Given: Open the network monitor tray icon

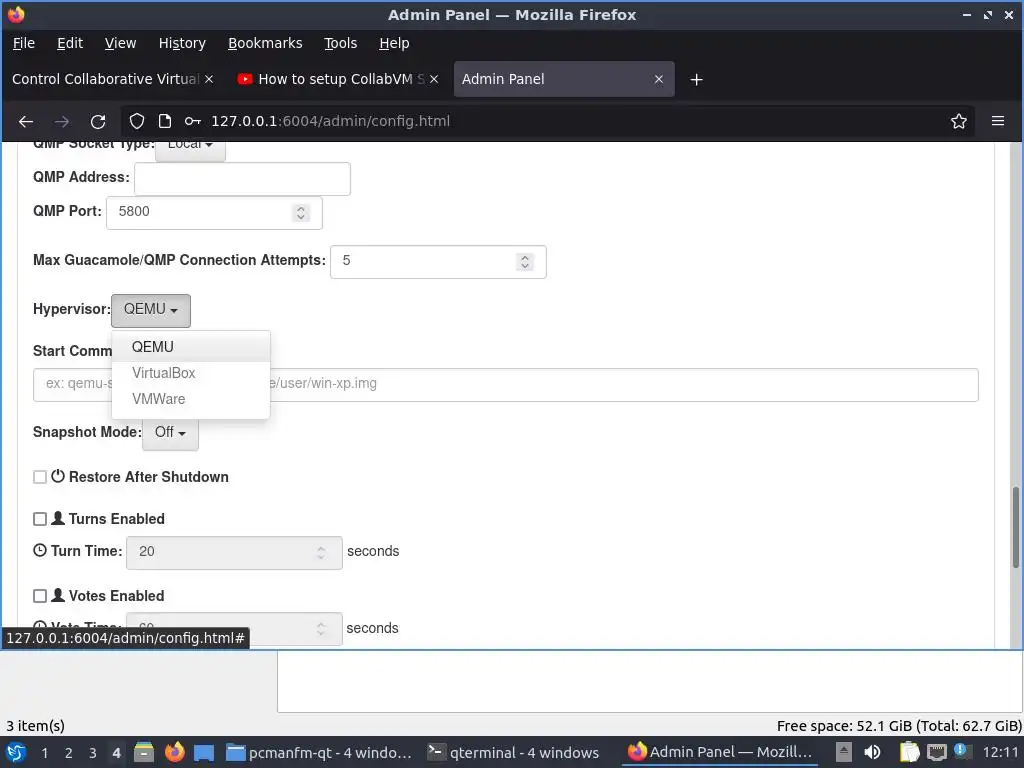Looking at the screenshot, I should [937, 753].
